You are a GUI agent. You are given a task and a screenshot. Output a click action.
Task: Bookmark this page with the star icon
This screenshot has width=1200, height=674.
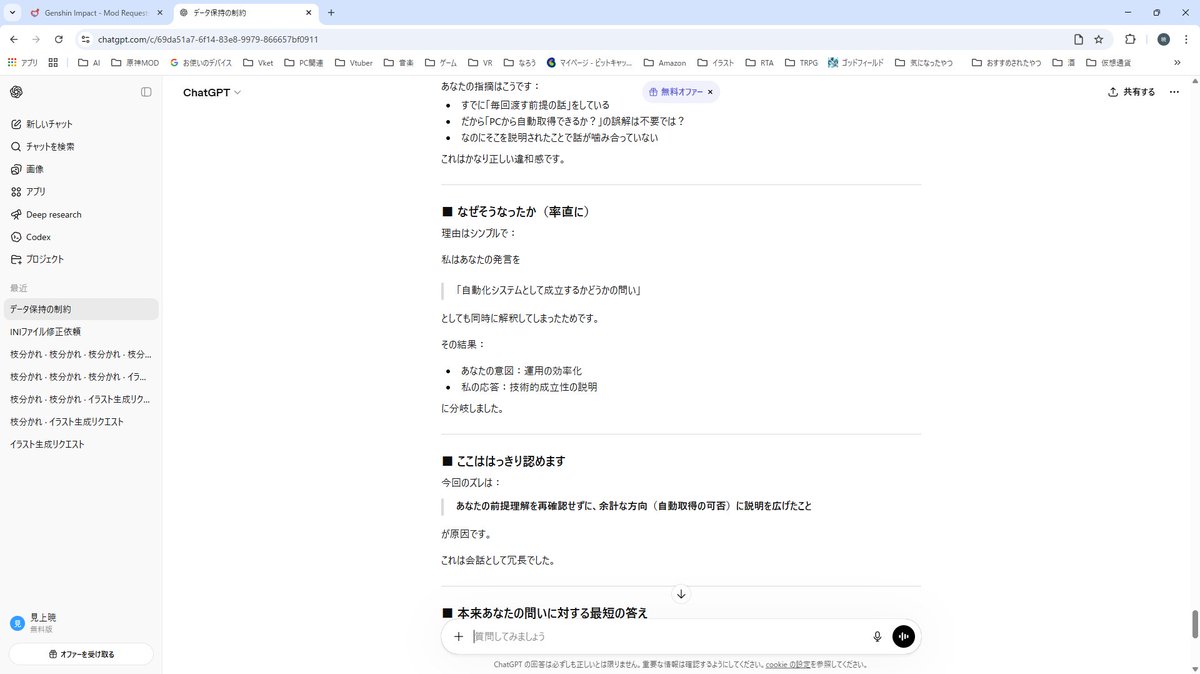[1098, 39]
